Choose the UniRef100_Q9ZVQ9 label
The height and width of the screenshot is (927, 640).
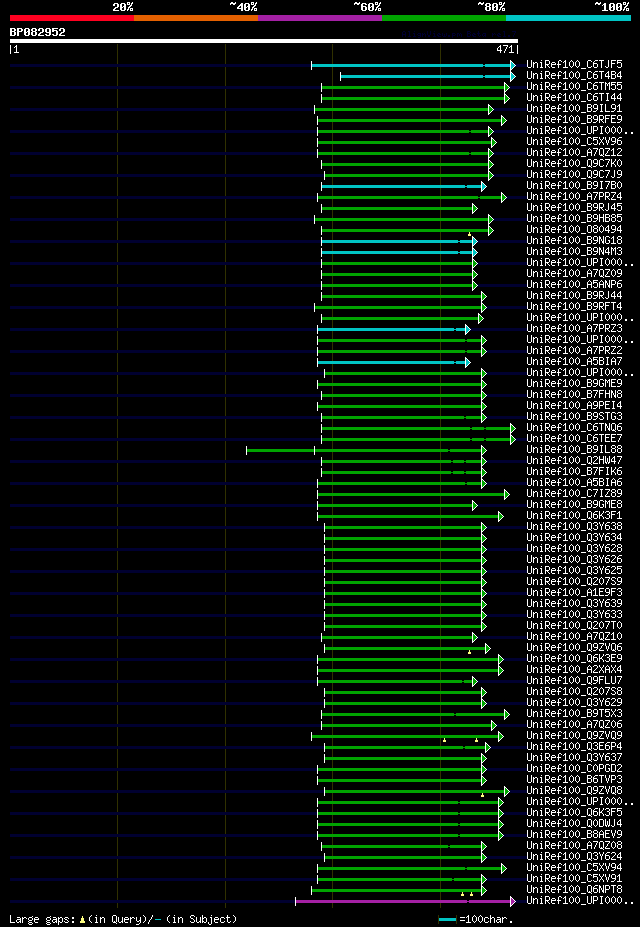pyautogui.click(x=574, y=737)
